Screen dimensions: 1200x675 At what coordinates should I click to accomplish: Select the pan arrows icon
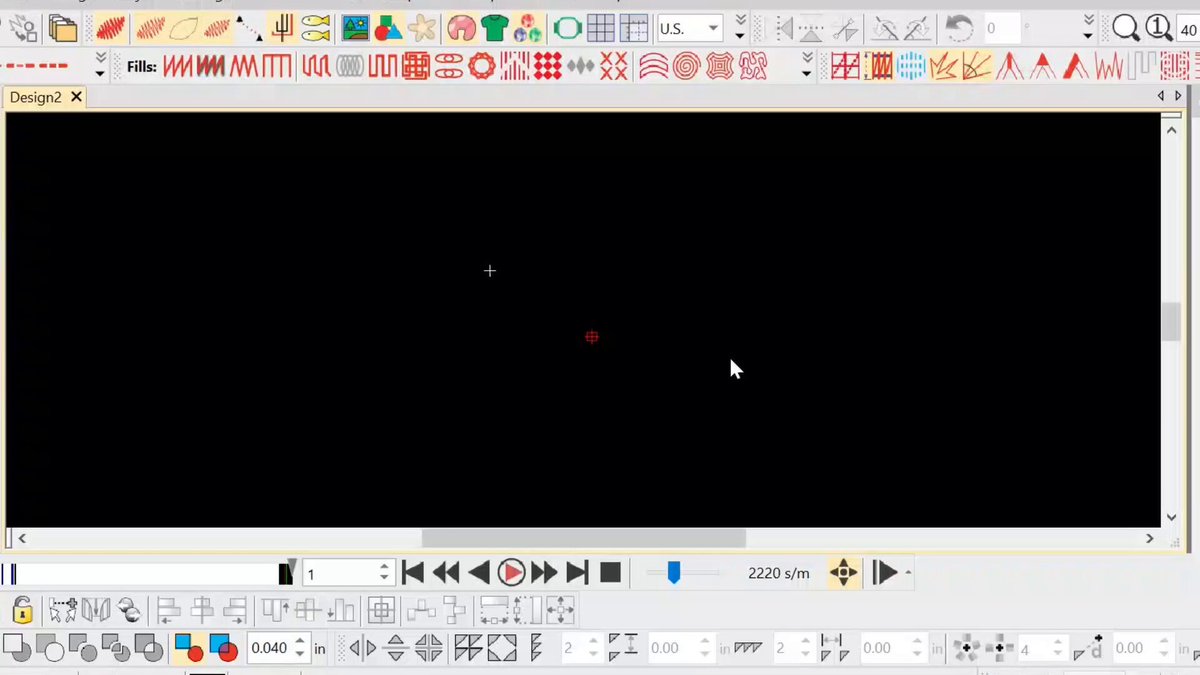[x=843, y=573]
